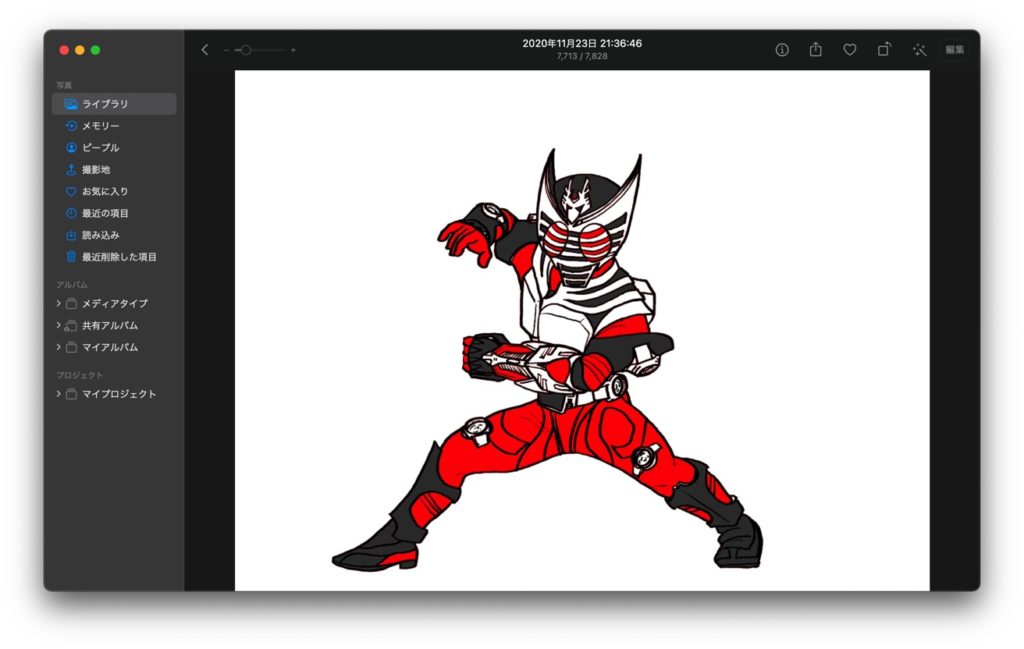Zoom in with the plus icon

coord(293,50)
